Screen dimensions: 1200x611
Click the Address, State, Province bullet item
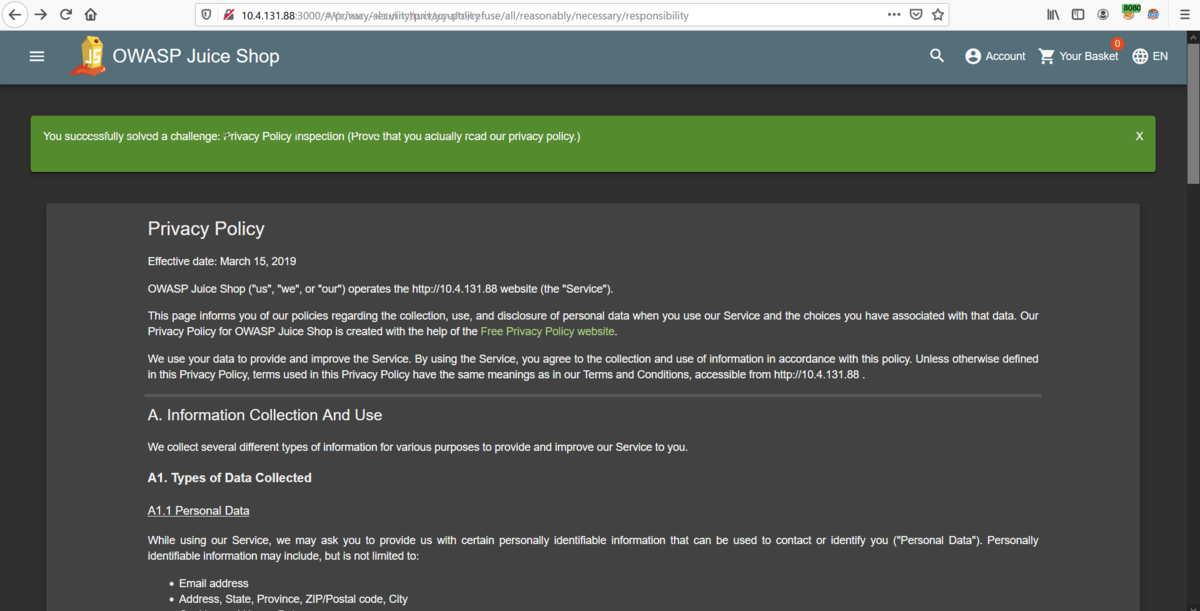point(293,599)
